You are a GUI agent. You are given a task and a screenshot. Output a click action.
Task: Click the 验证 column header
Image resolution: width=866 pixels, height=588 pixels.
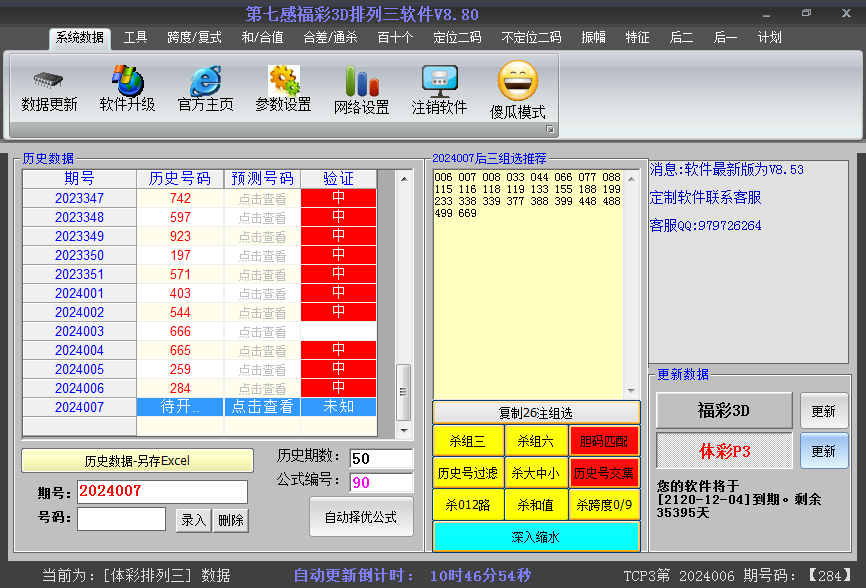click(339, 179)
